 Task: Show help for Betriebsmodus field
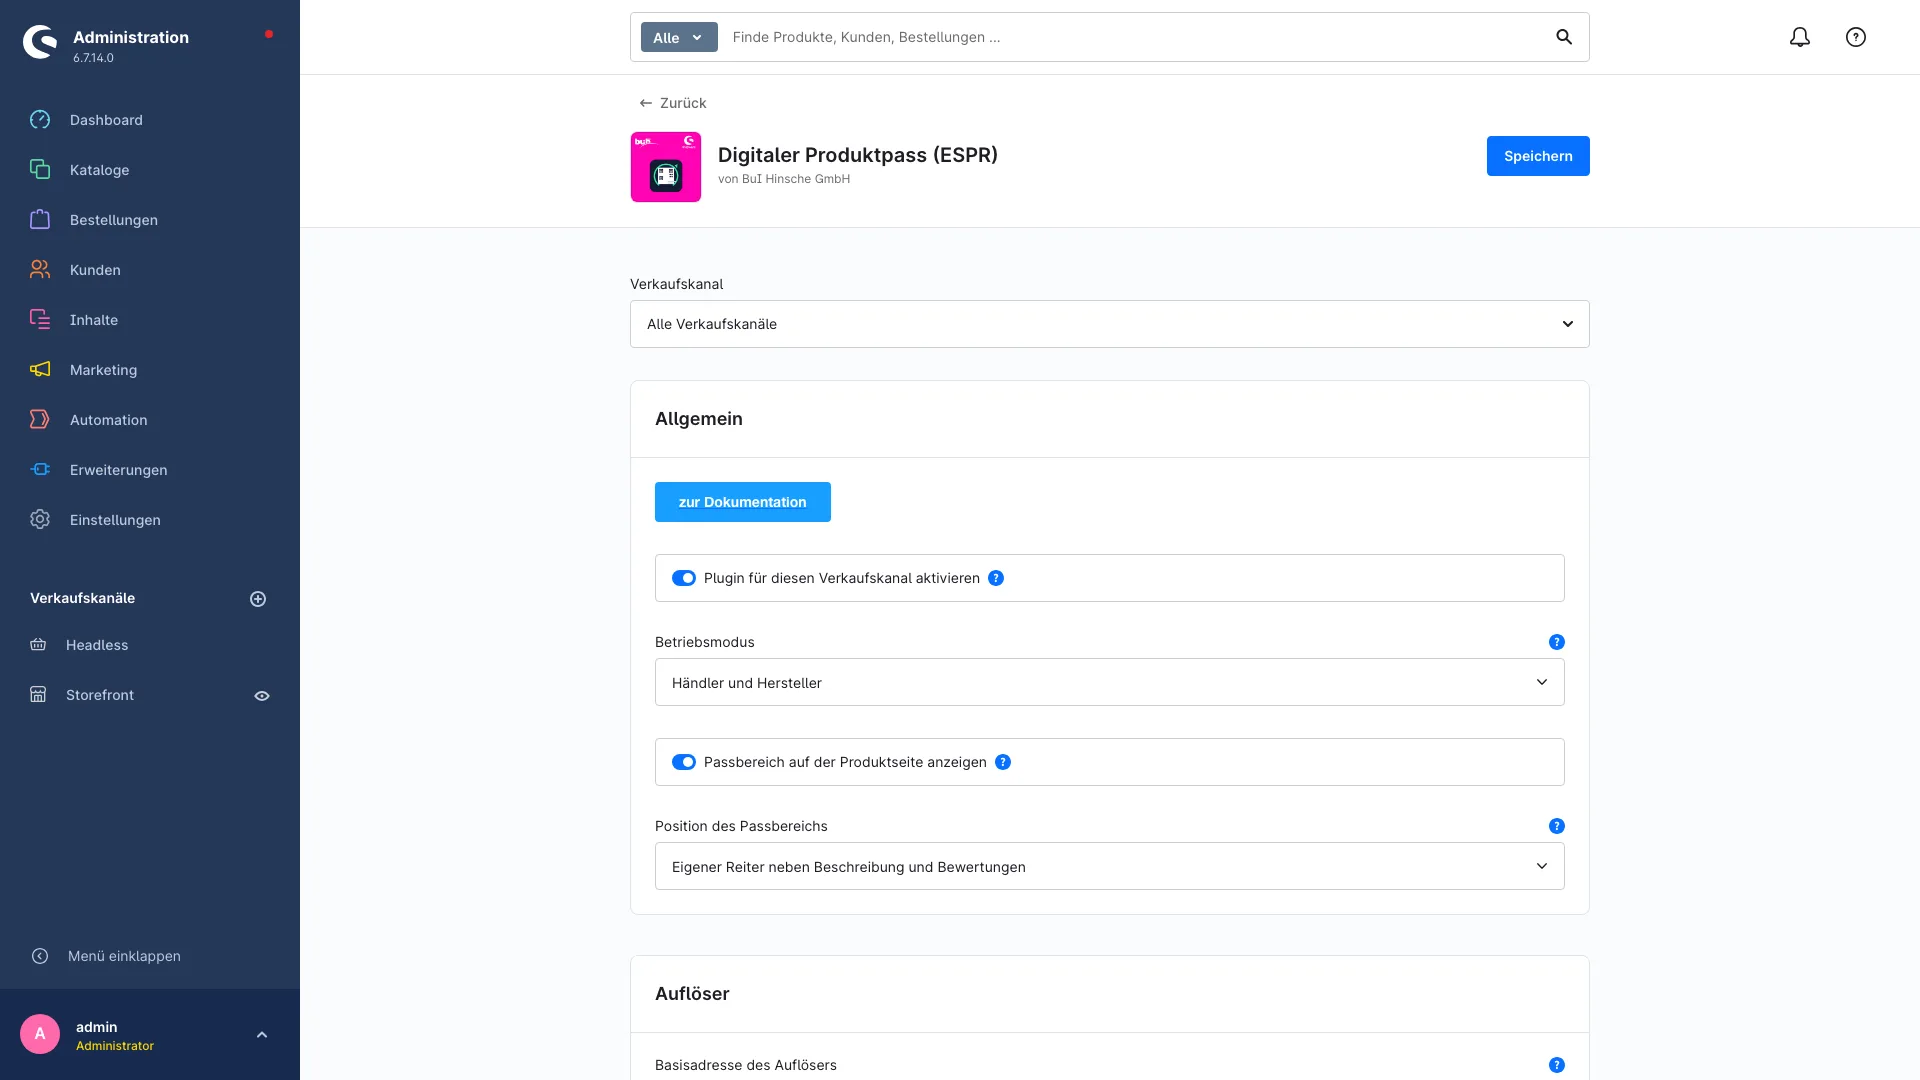1557,642
